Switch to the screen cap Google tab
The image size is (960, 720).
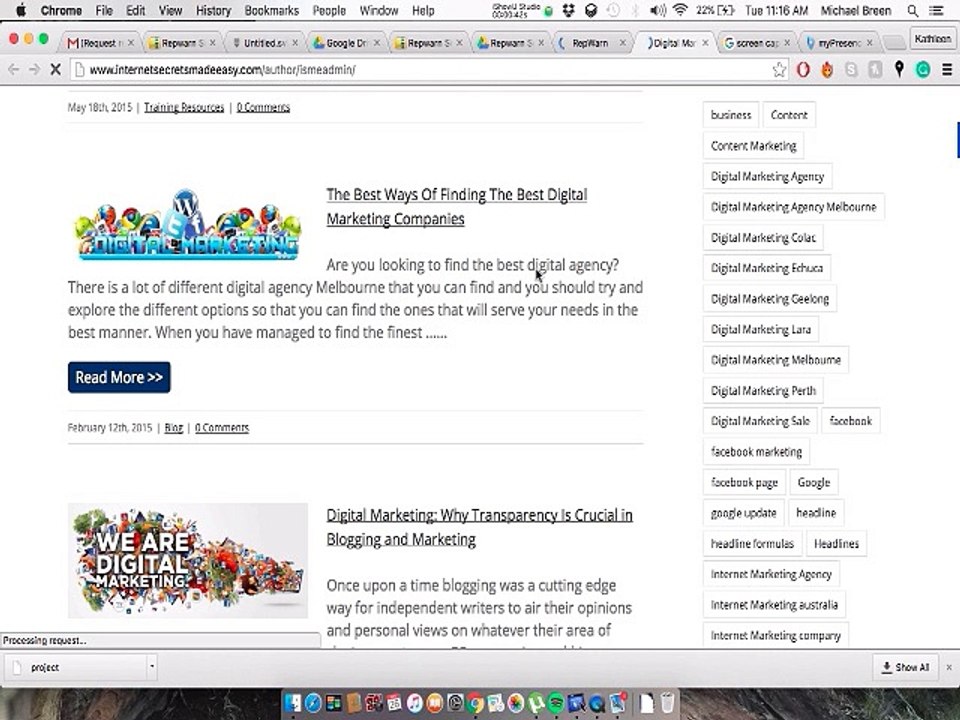(757, 42)
